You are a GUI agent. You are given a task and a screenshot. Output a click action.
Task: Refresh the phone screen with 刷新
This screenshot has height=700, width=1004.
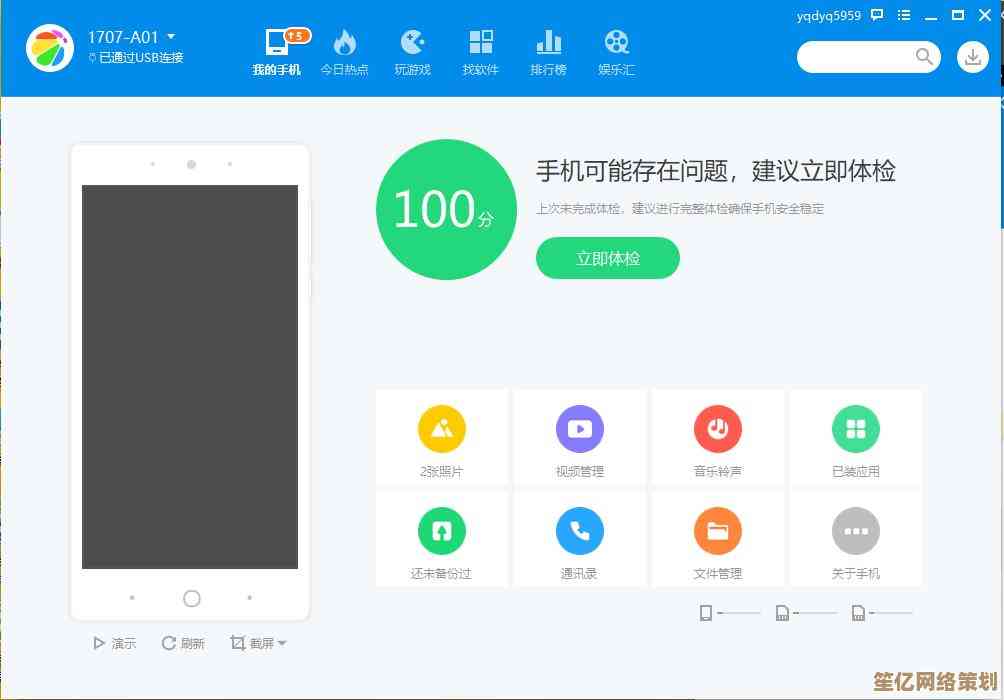click(182, 643)
